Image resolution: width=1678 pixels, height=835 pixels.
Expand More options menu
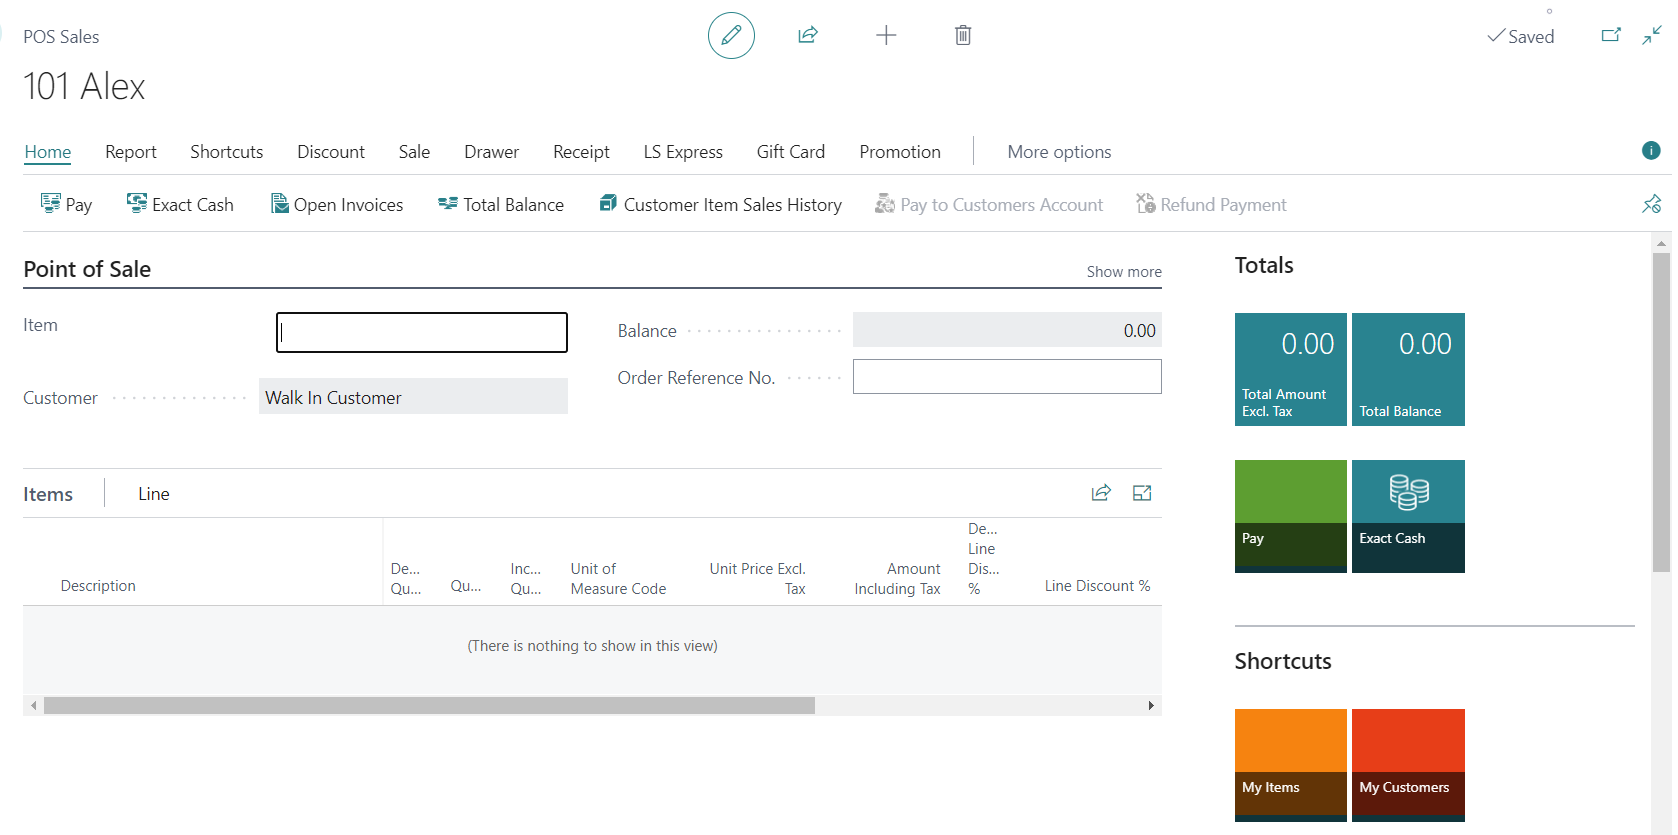[x=1059, y=152]
